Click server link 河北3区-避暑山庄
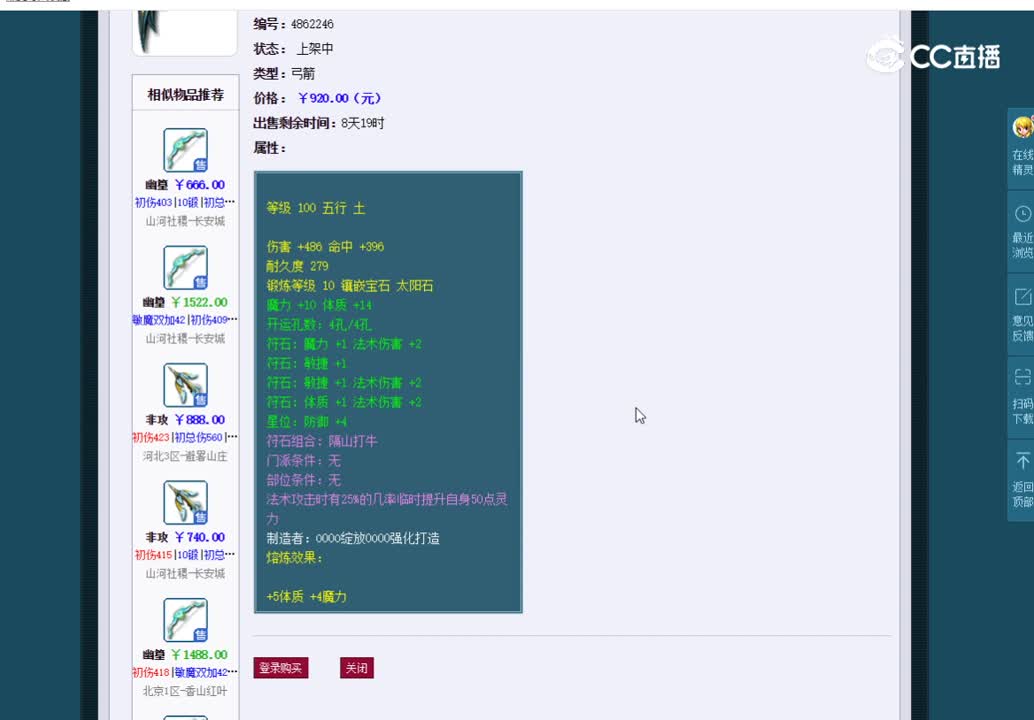 coord(184,456)
